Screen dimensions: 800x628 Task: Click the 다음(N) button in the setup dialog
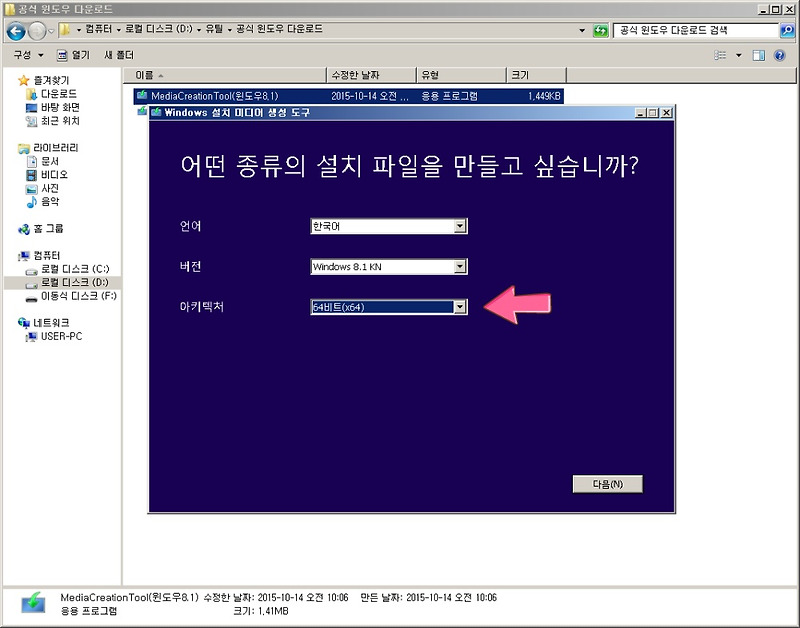[x=608, y=484]
